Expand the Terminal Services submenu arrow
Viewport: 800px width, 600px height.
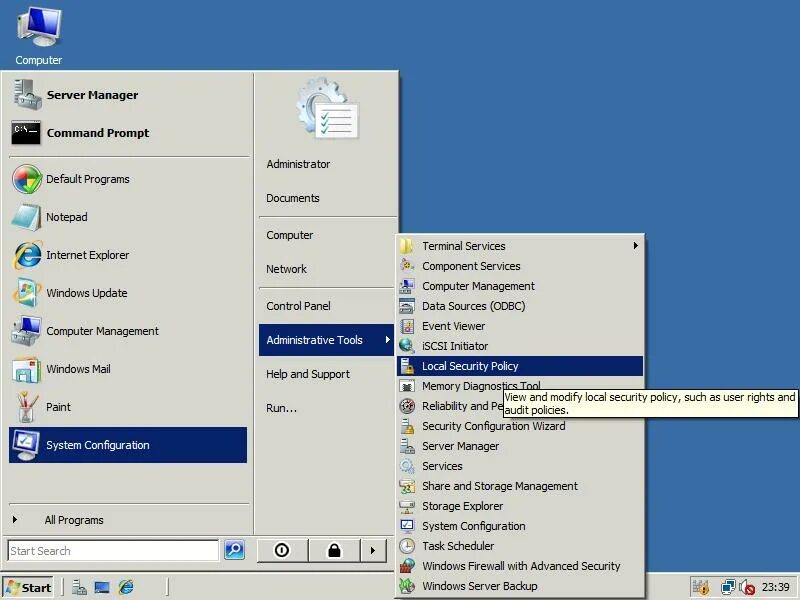tap(636, 245)
